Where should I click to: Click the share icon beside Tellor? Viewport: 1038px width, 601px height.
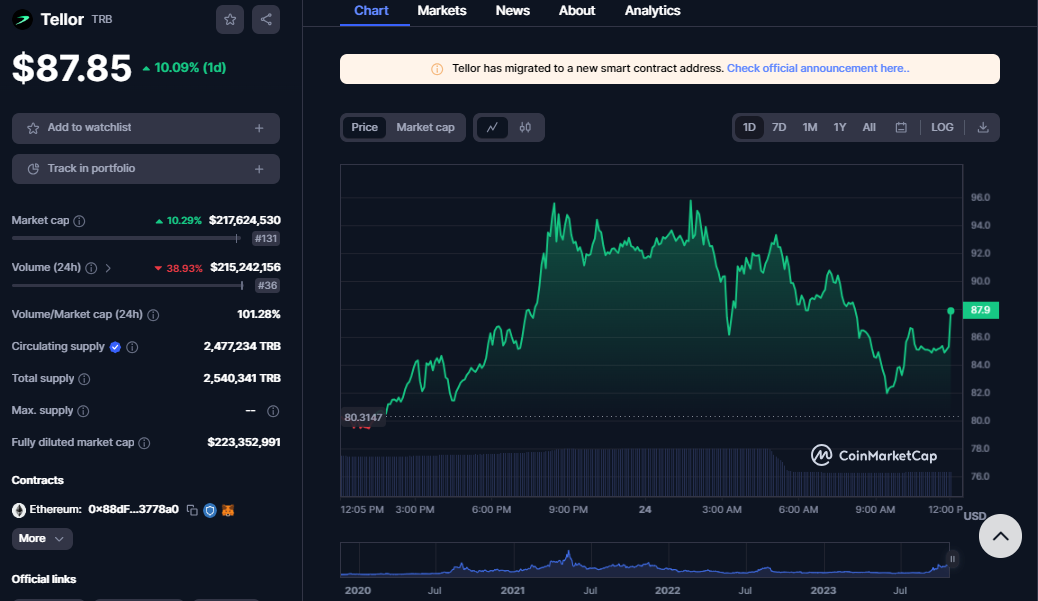(266, 19)
